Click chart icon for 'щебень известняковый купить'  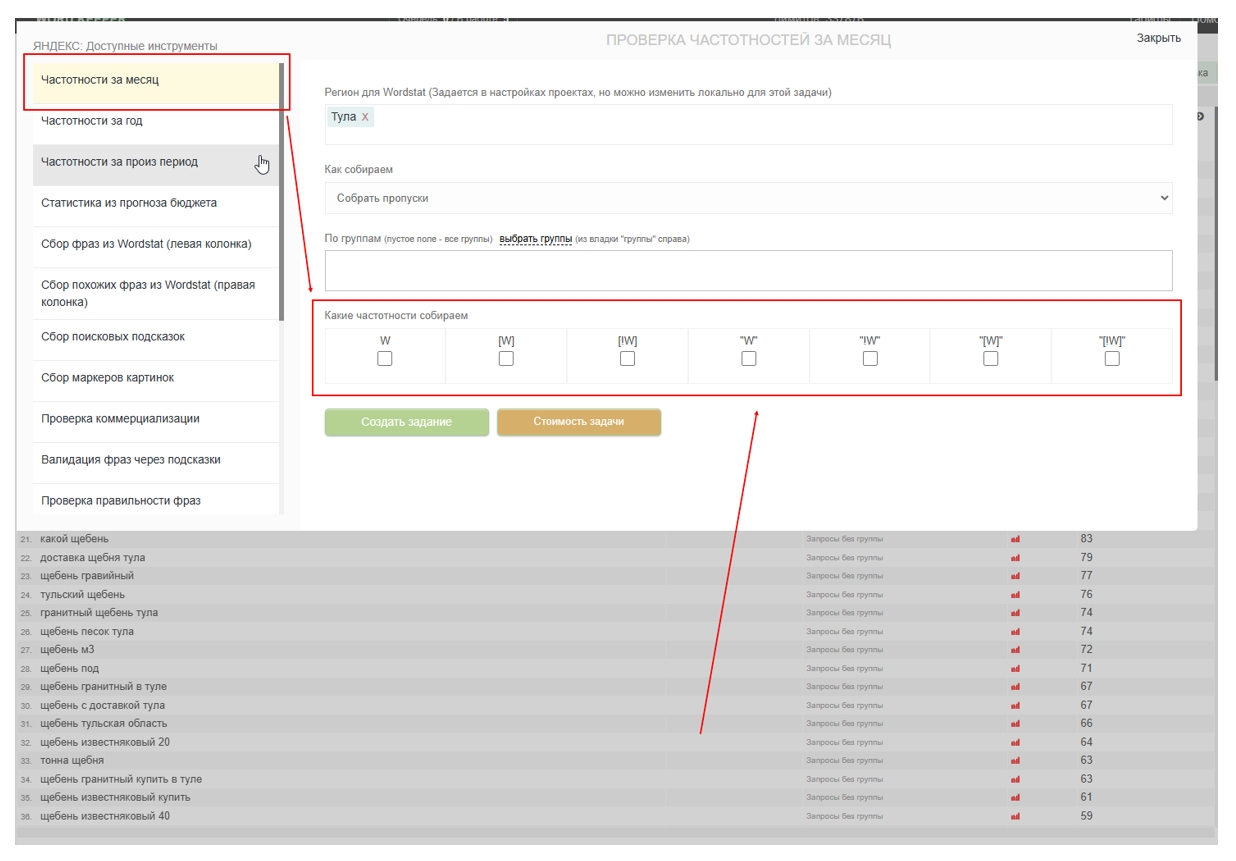click(x=1015, y=798)
